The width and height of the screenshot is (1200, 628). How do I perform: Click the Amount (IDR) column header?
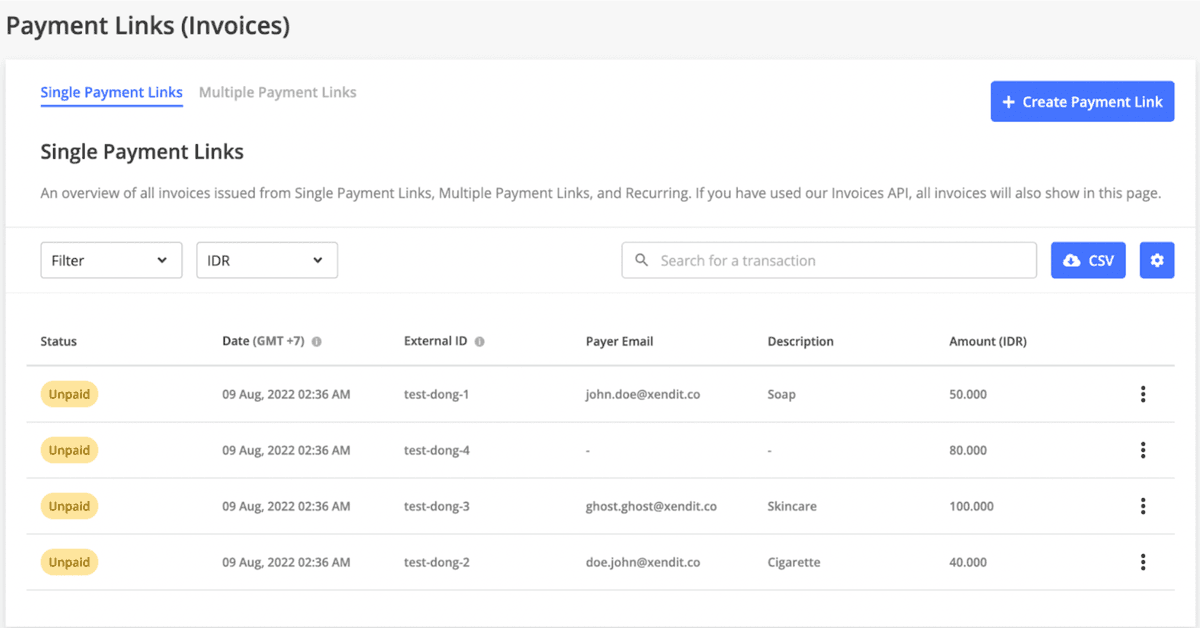click(988, 341)
